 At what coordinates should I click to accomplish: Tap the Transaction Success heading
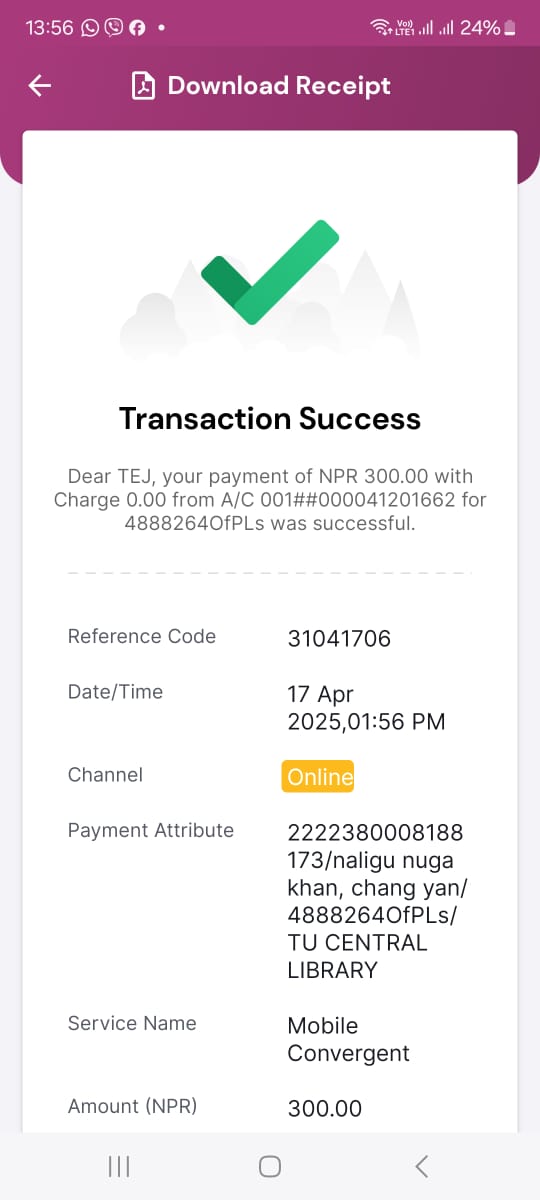point(270,418)
